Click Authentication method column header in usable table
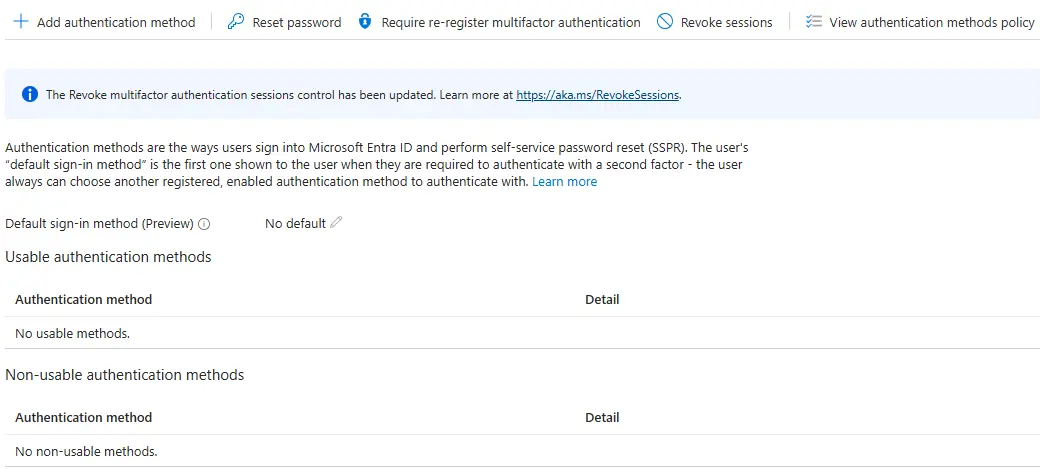Screen dimensions: 1042x470 pos(84,299)
